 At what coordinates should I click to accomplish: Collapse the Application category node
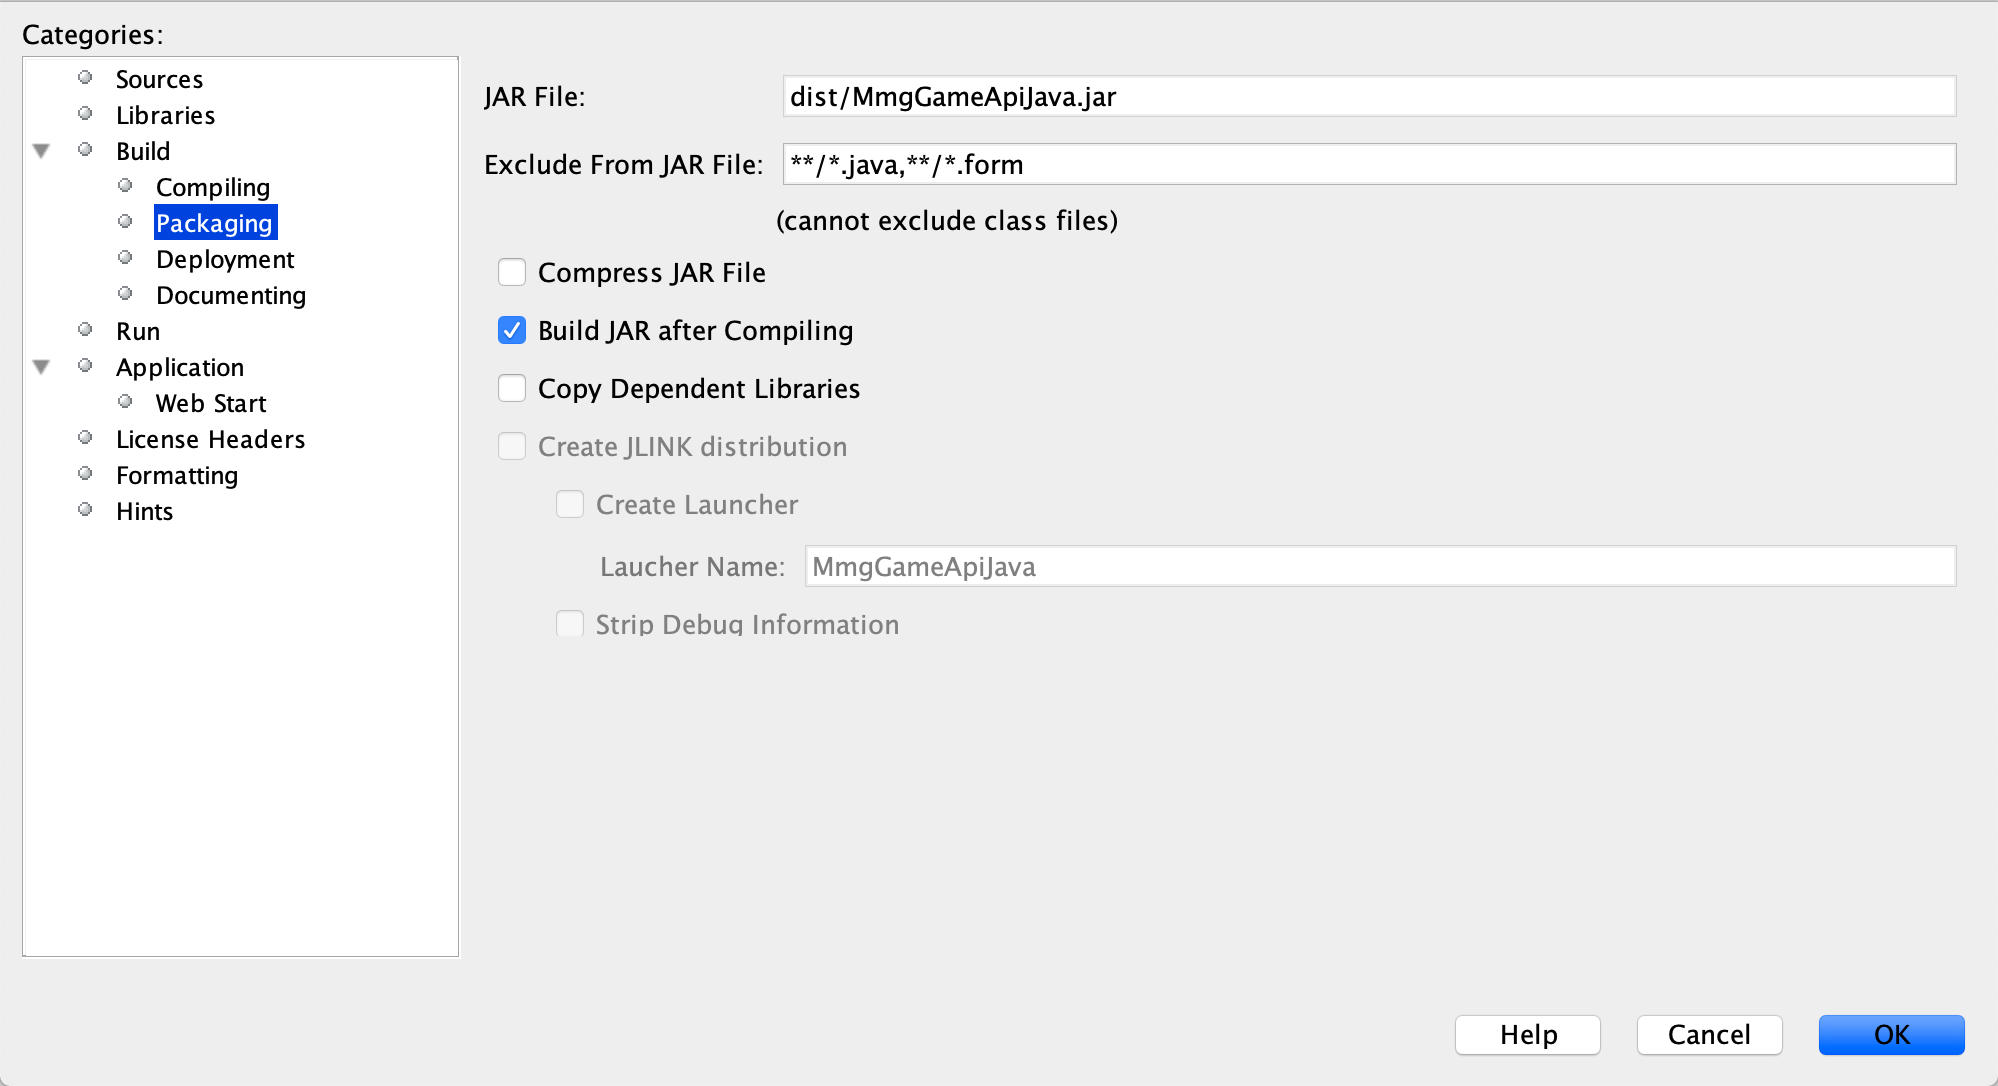41,367
